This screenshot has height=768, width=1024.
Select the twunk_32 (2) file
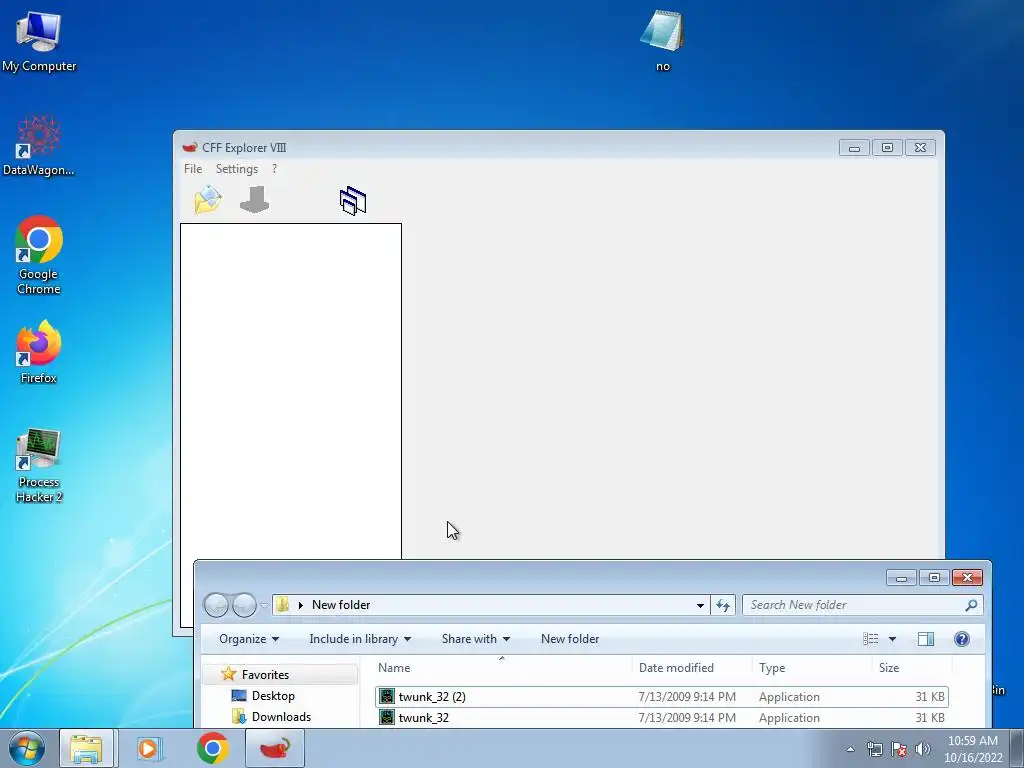pos(662,697)
